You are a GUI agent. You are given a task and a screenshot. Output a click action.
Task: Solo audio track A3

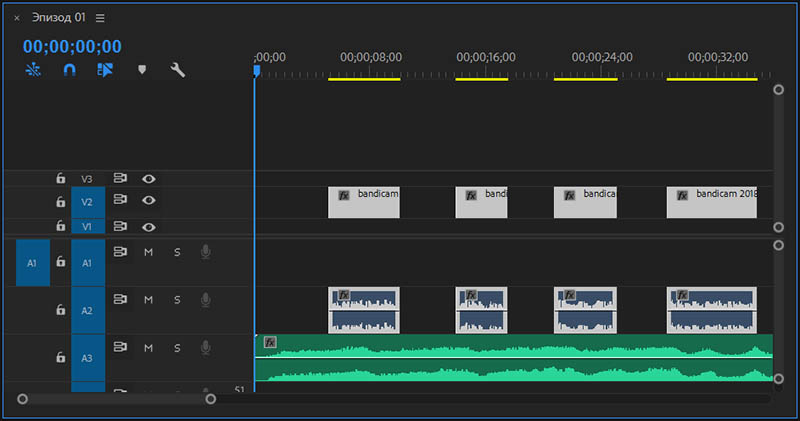coord(177,348)
